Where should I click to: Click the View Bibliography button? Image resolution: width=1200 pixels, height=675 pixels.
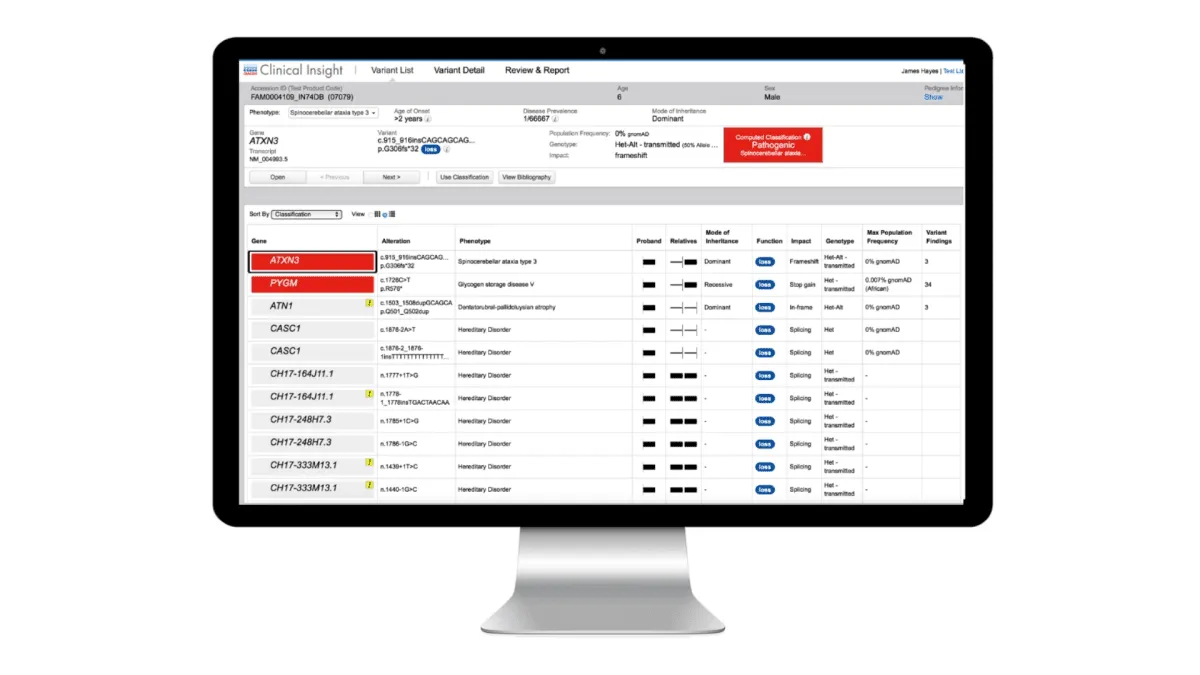point(526,177)
